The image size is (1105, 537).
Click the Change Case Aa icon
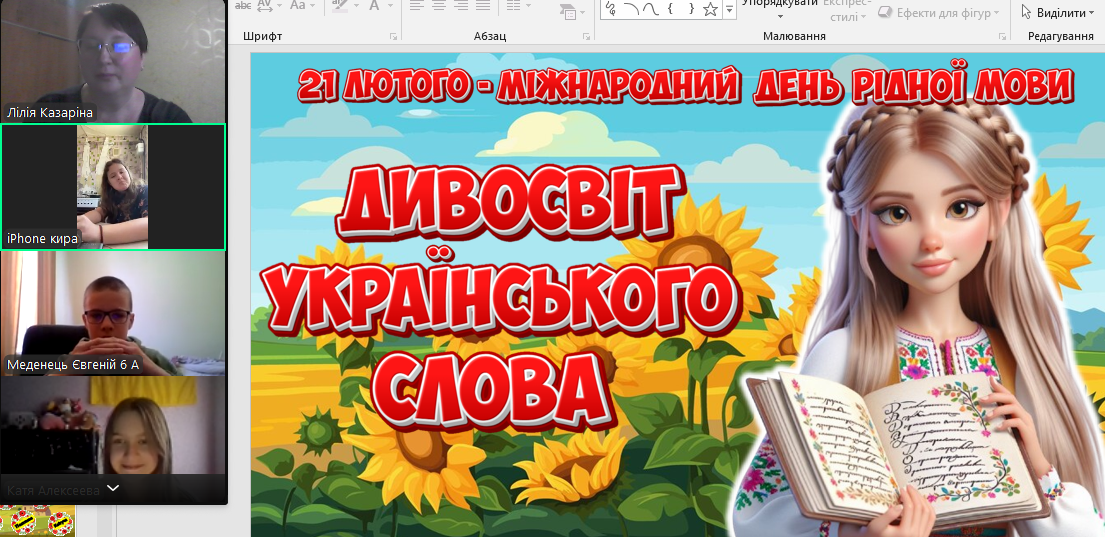(x=298, y=5)
